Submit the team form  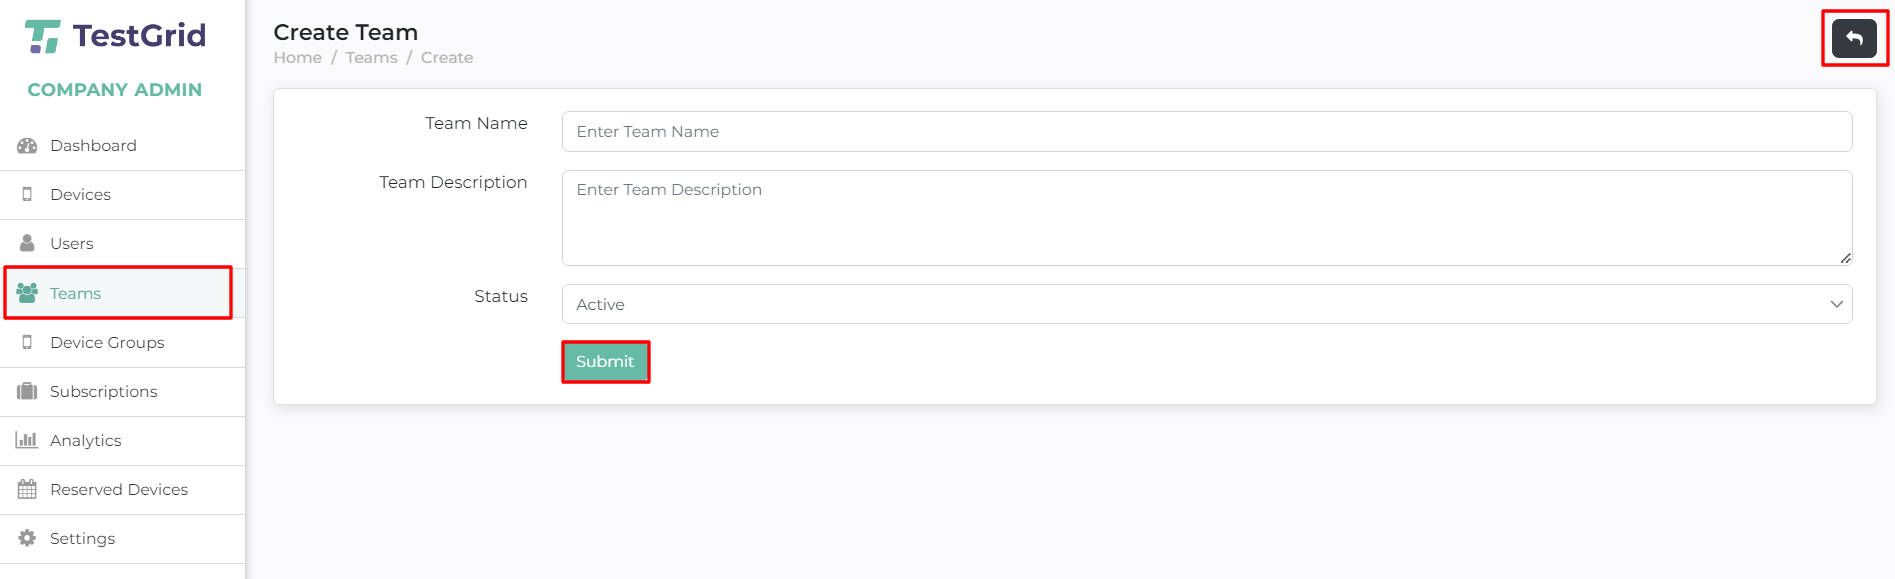[605, 362]
